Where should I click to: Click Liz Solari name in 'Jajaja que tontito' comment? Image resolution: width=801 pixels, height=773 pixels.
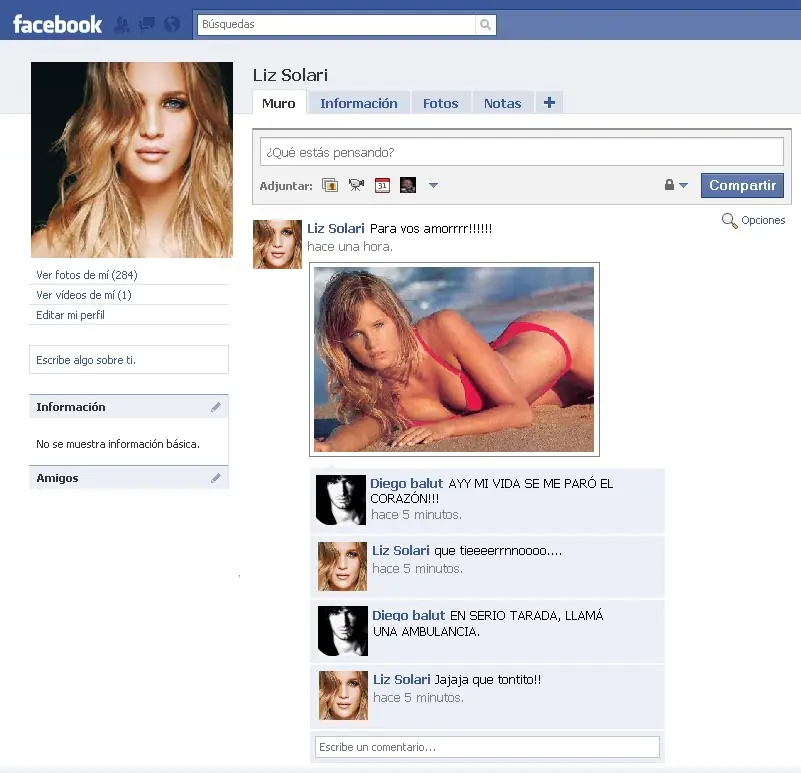click(402, 680)
